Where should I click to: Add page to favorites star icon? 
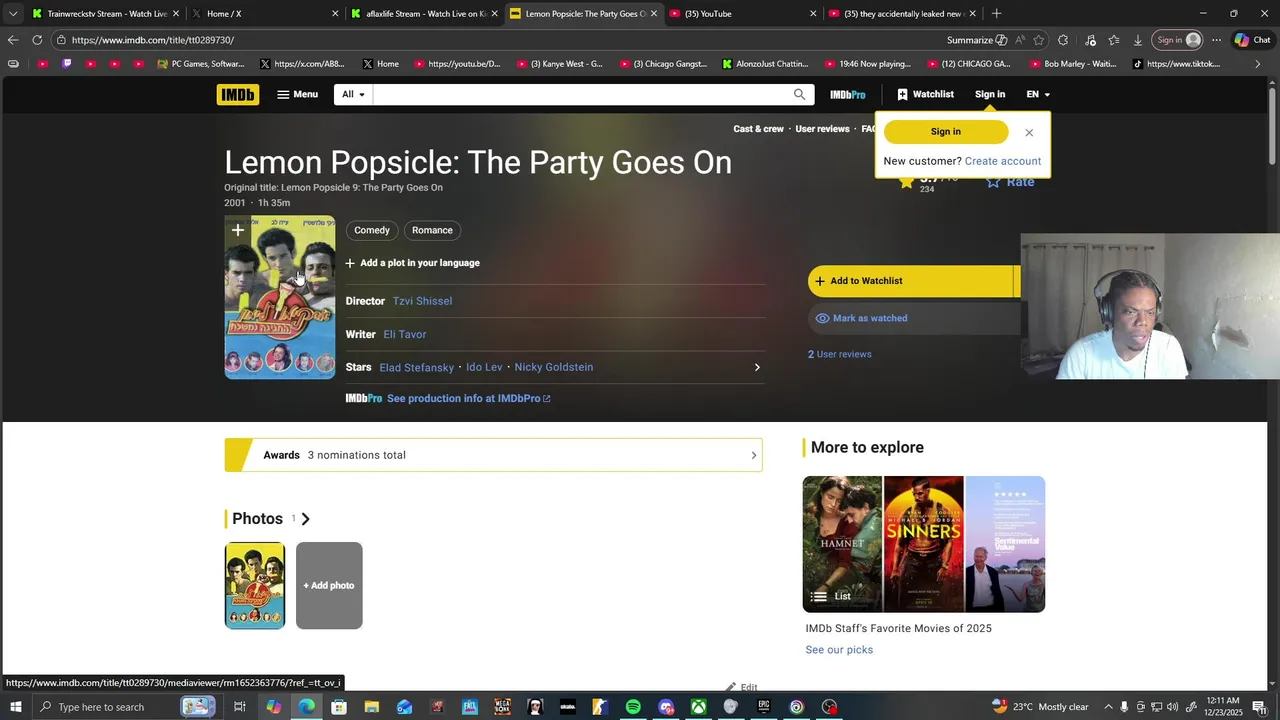[x=1039, y=40]
